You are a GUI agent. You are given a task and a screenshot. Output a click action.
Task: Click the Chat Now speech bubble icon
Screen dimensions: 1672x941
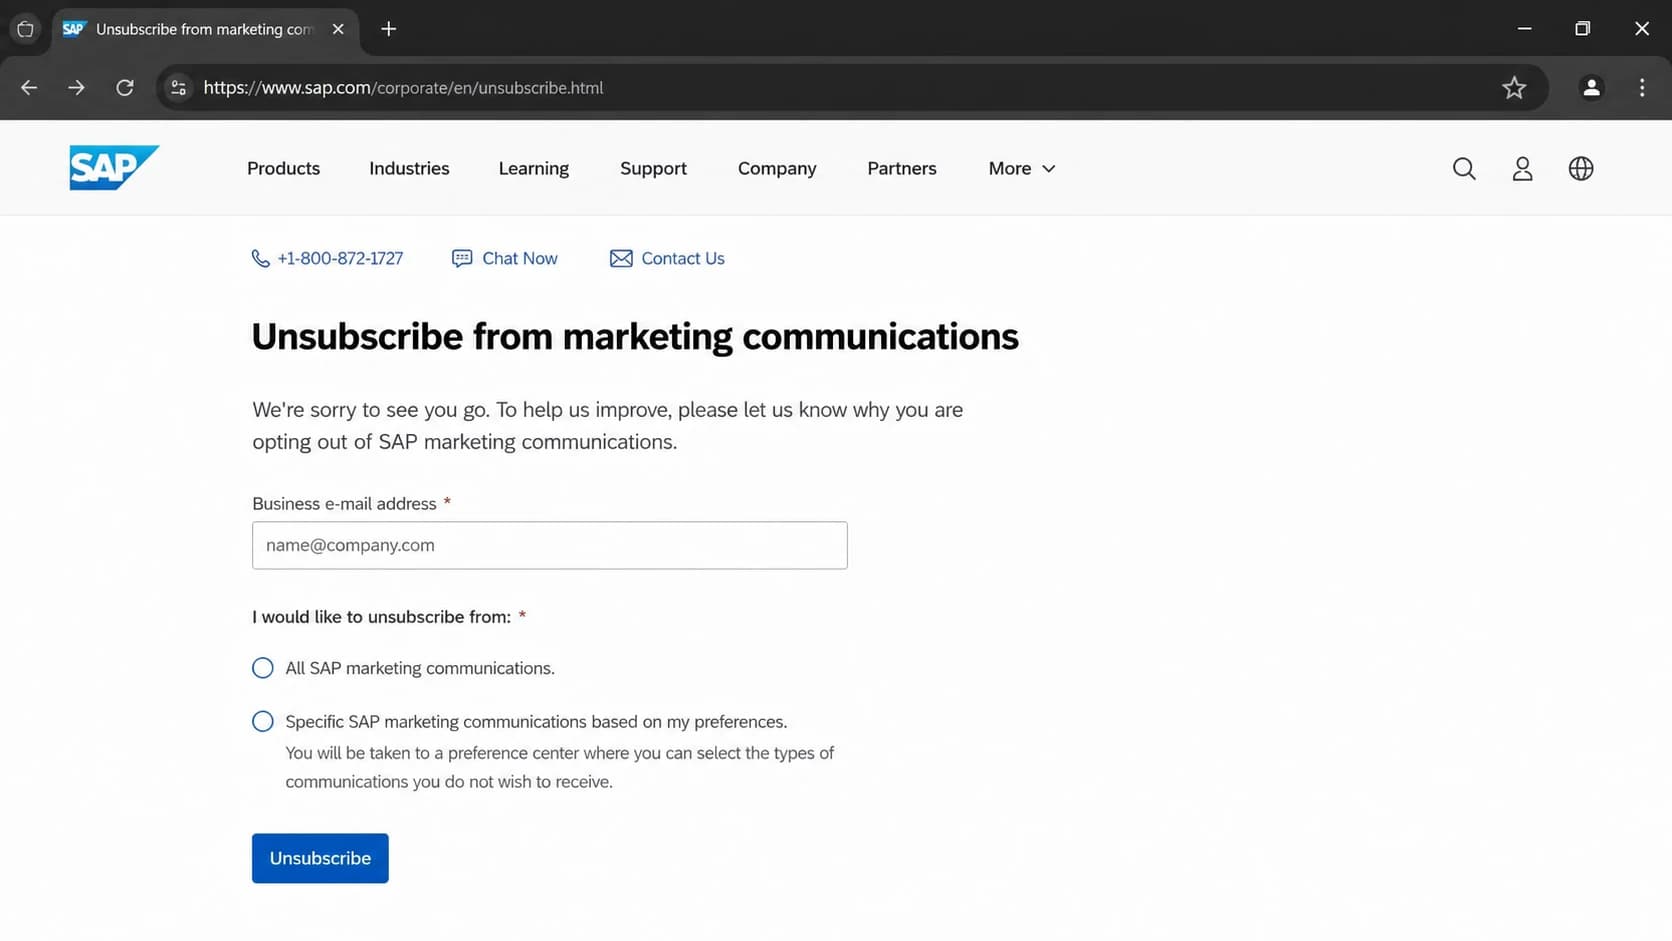[462, 258]
